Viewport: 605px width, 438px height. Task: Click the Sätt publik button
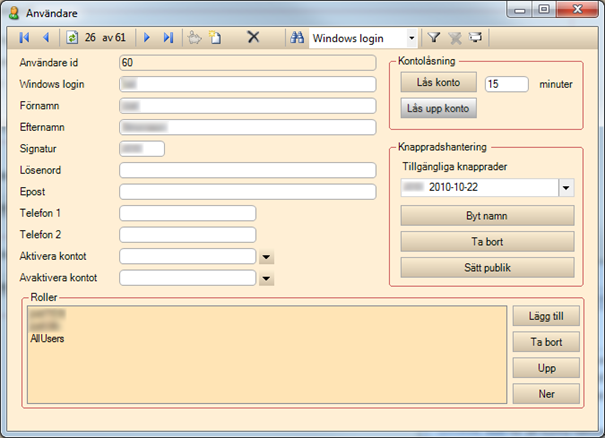click(487, 267)
